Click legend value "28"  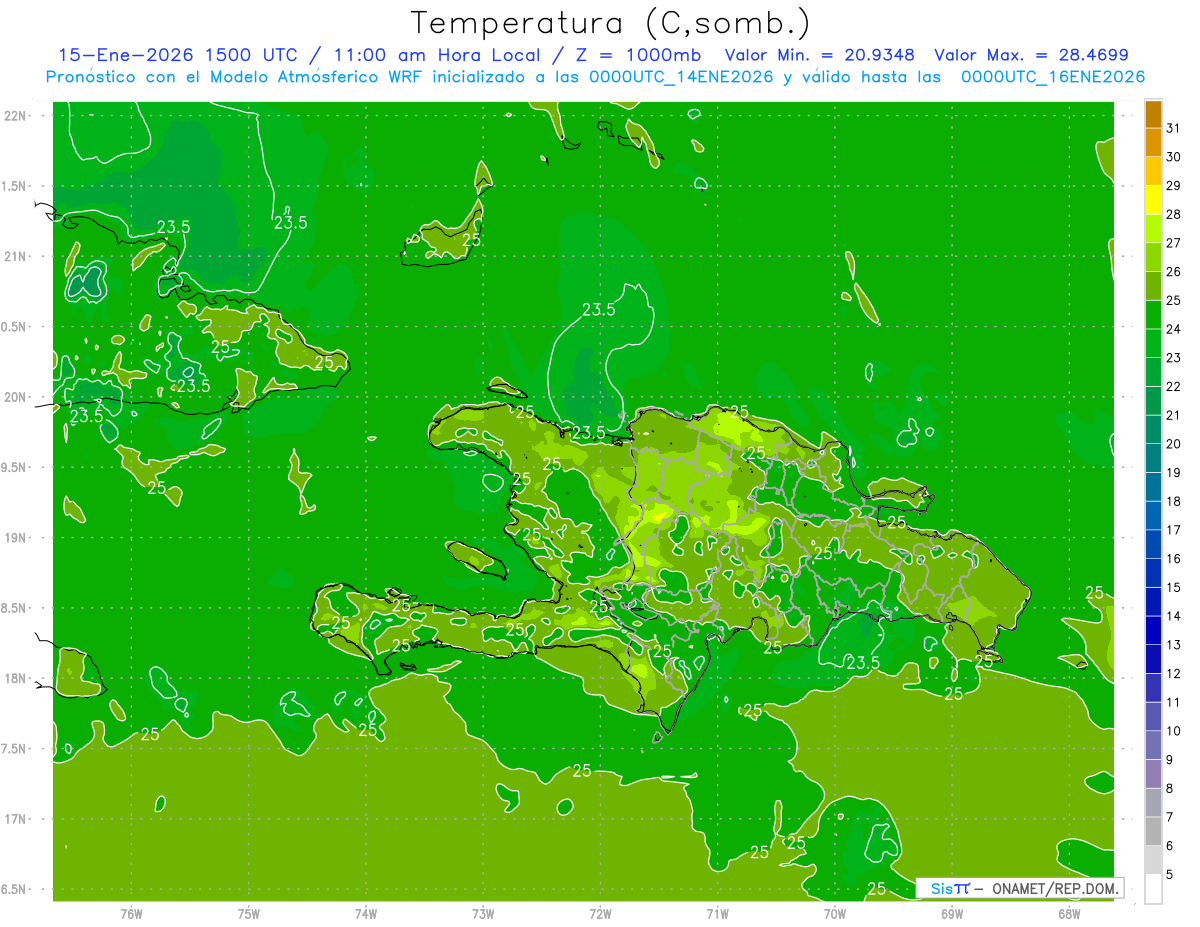[x=1174, y=214]
